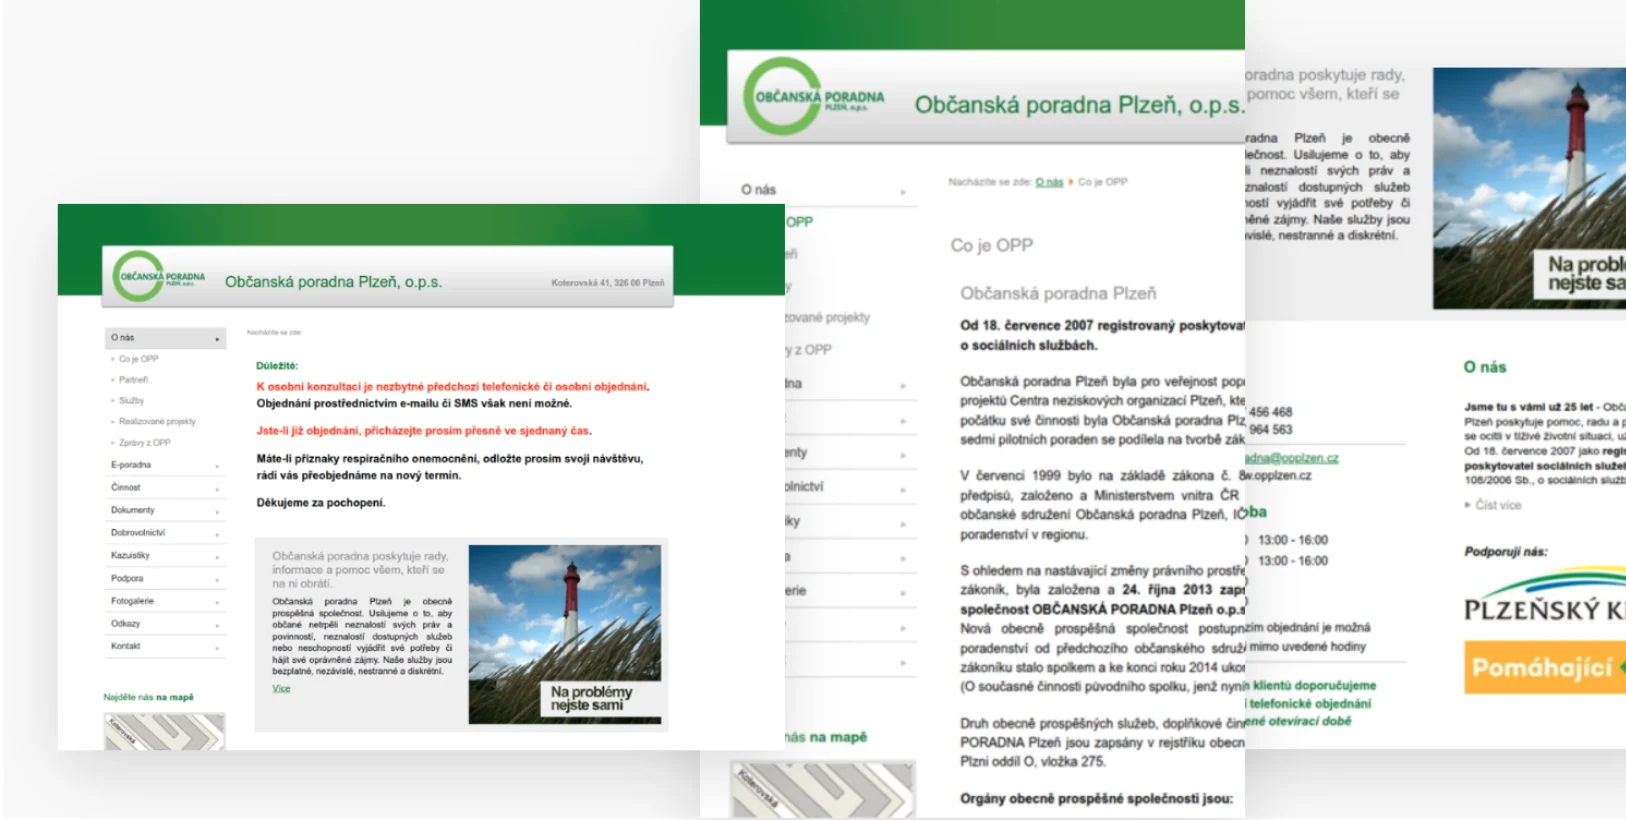Open the Realizované projekty submenu link
The image size is (1626, 820).
157,422
